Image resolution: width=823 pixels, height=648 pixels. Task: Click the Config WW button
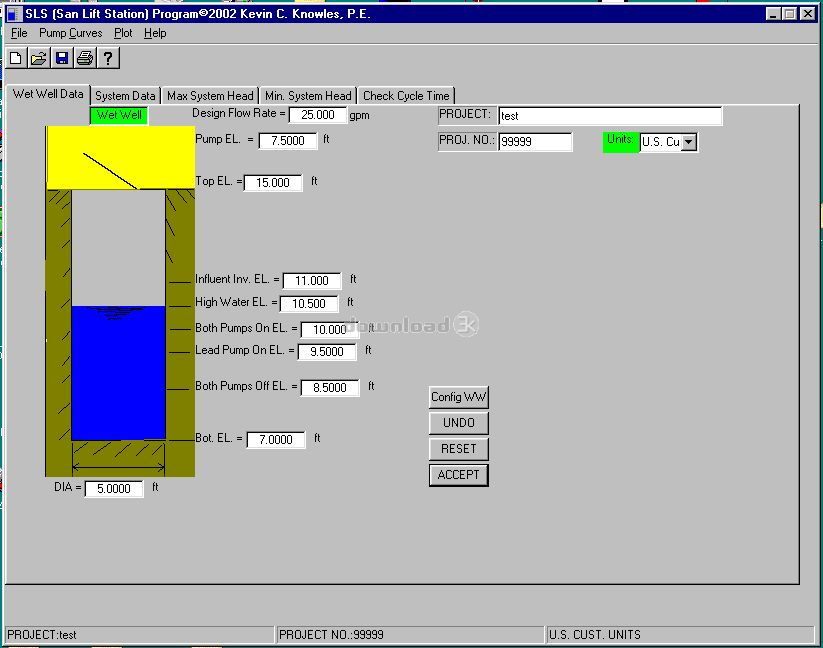459,397
